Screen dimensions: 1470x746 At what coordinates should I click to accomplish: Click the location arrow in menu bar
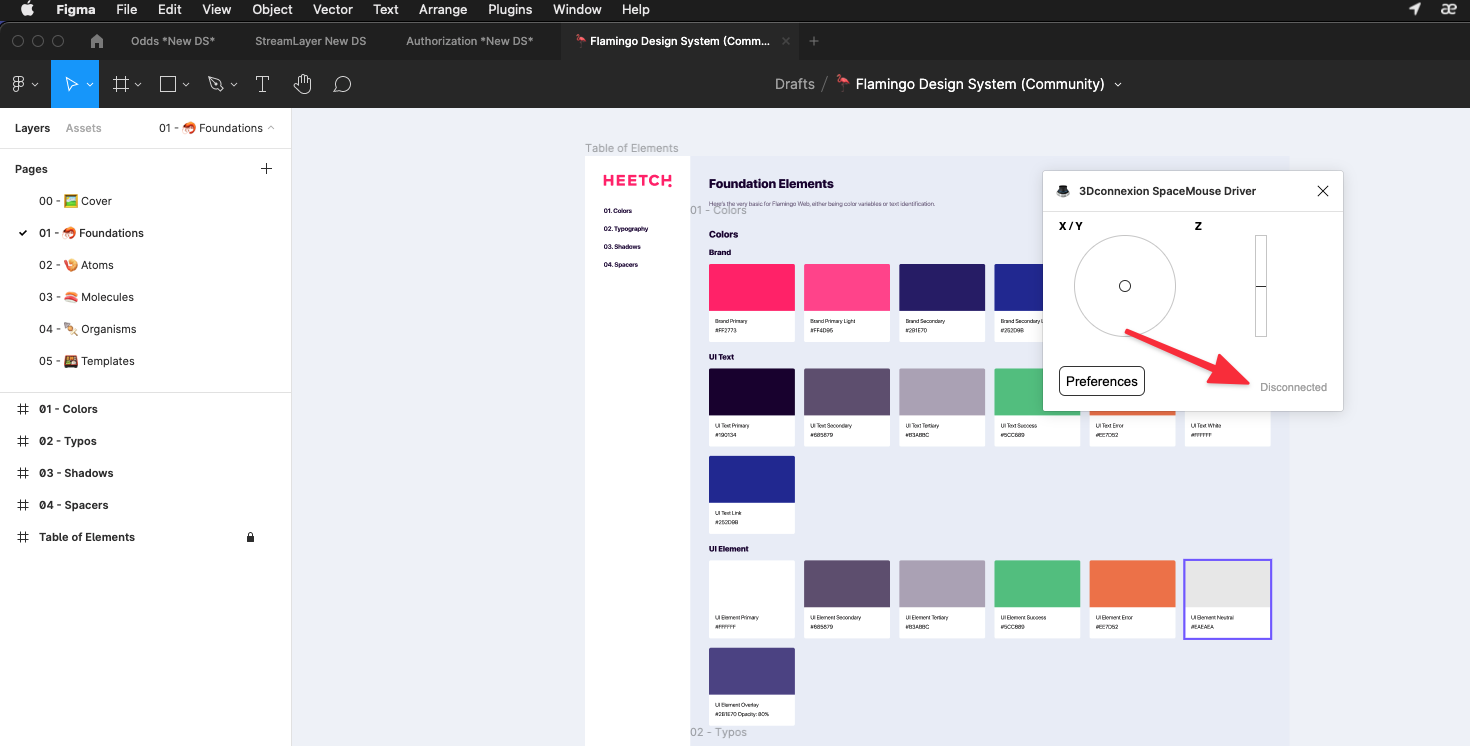[x=1415, y=9]
